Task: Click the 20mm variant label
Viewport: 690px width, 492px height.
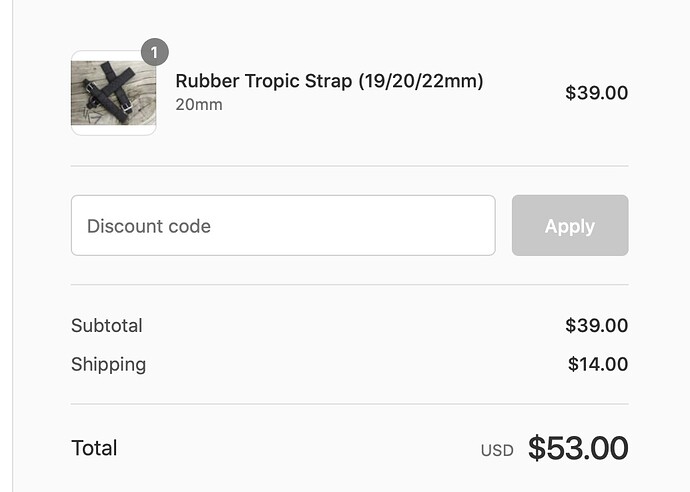Action: tap(199, 105)
